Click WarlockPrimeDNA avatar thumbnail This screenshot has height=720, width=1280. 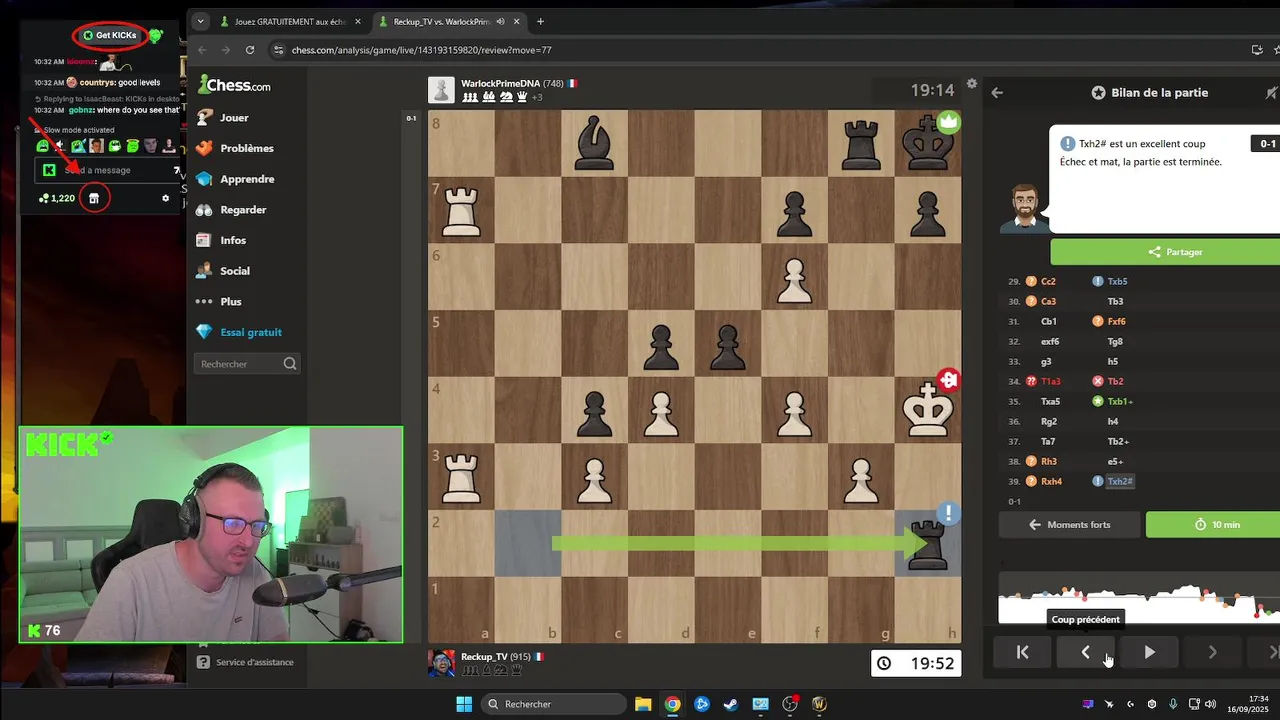[x=441, y=90]
